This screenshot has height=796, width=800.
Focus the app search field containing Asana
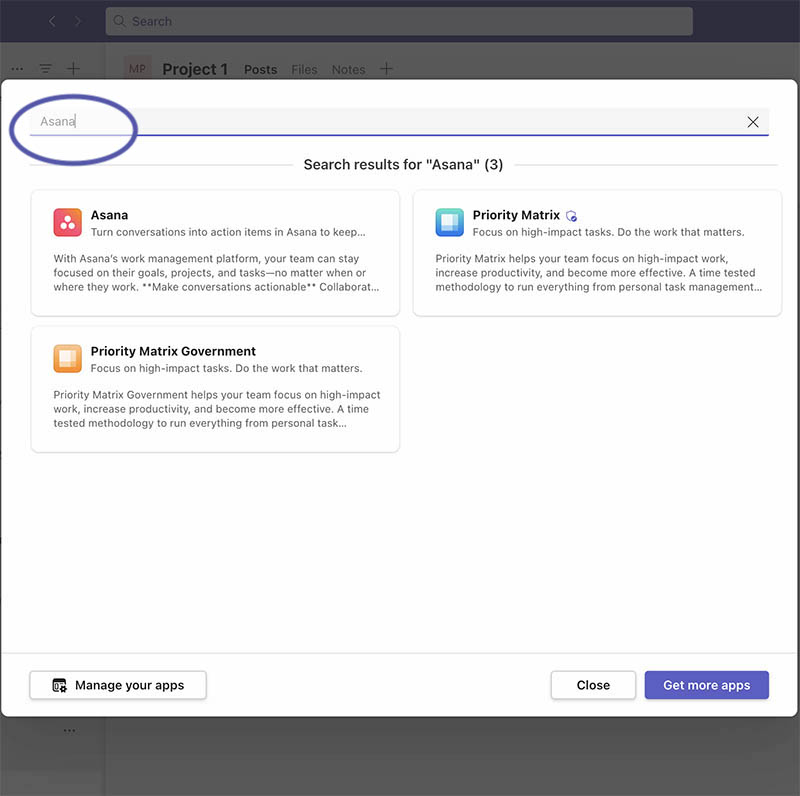tap(399, 121)
